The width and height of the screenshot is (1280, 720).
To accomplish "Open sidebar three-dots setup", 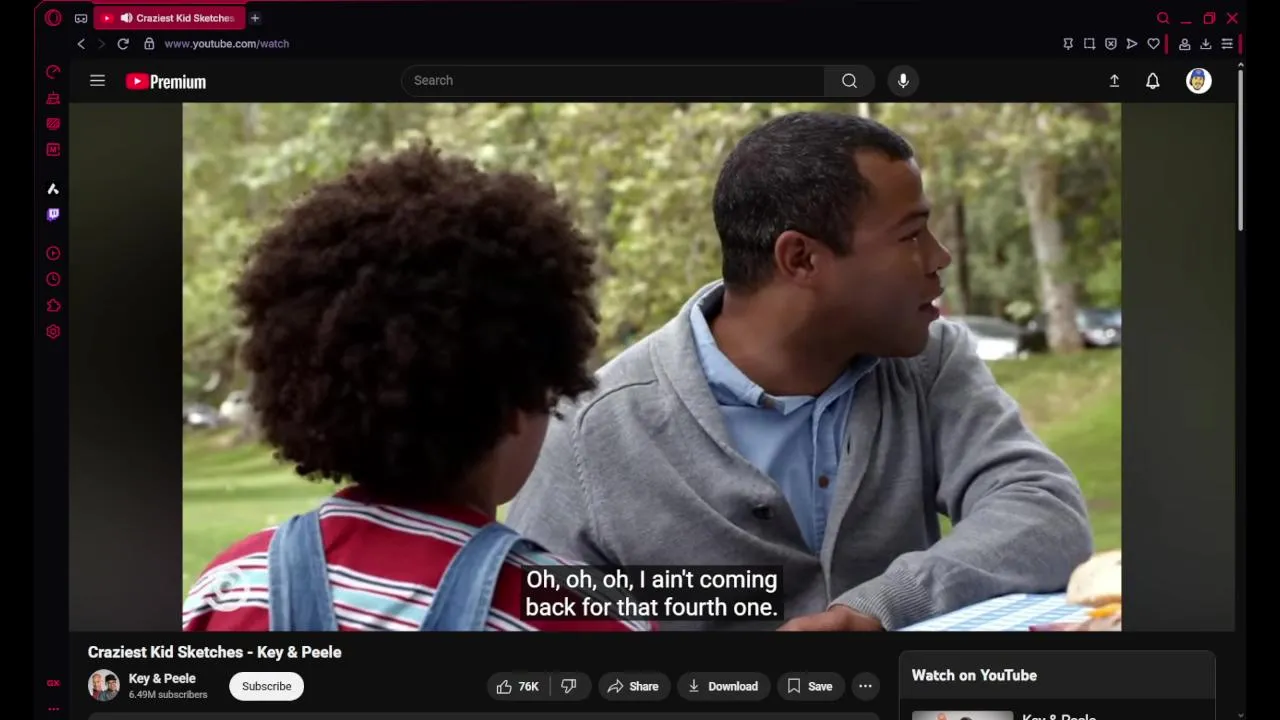I will coord(53,709).
